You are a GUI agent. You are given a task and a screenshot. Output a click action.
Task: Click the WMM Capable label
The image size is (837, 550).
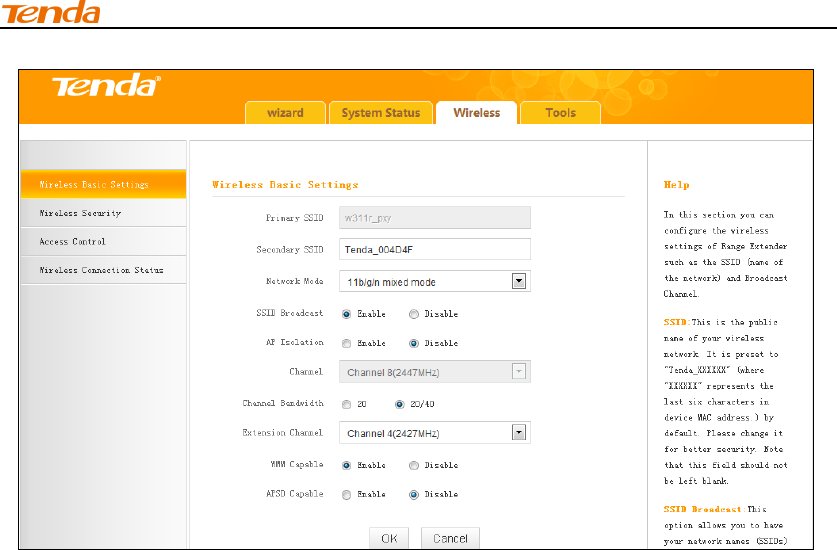(x=297, y=465)
